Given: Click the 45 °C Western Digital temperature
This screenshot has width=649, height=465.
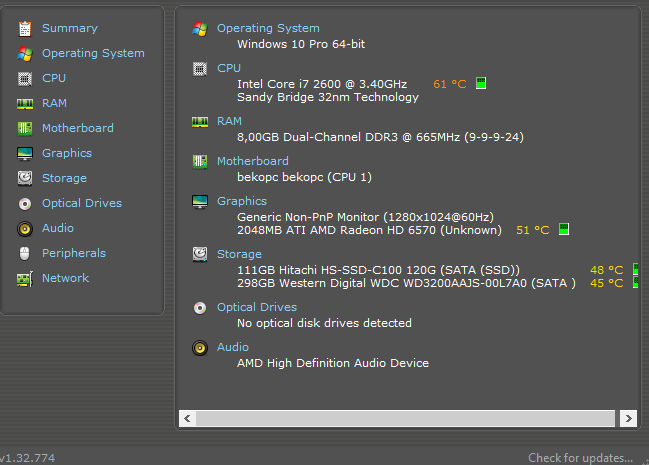Looking at the screenshot, I should (x=606, y=283).
